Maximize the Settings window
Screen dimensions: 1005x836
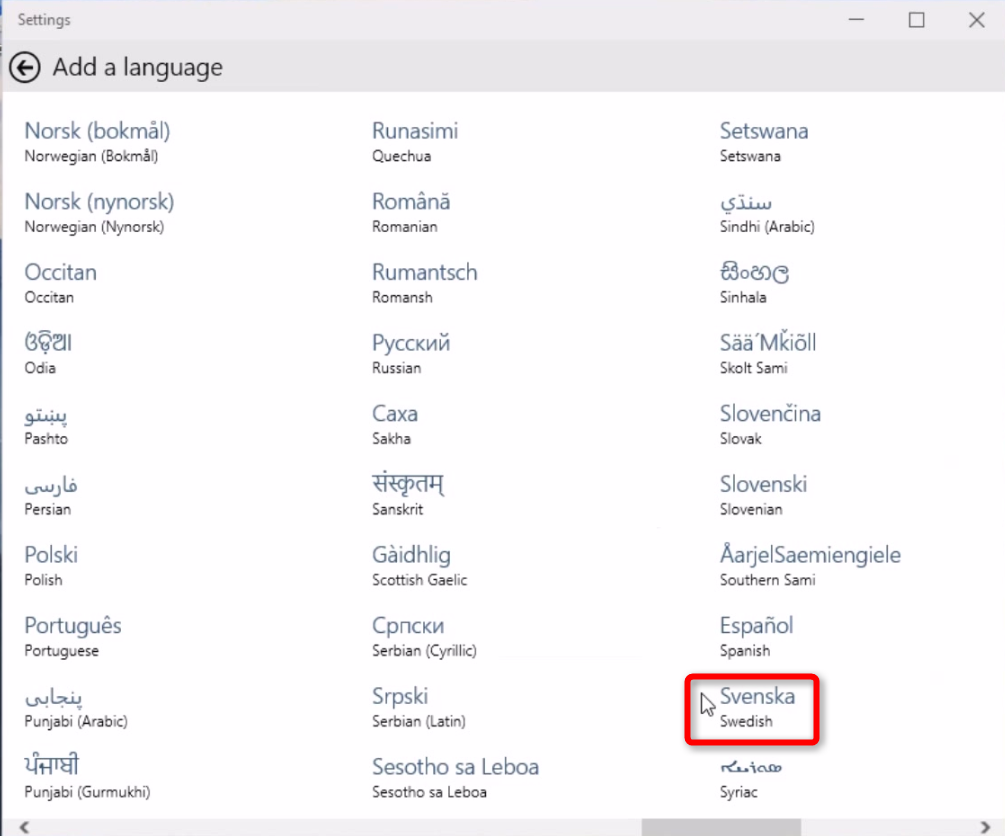point(917,20)
